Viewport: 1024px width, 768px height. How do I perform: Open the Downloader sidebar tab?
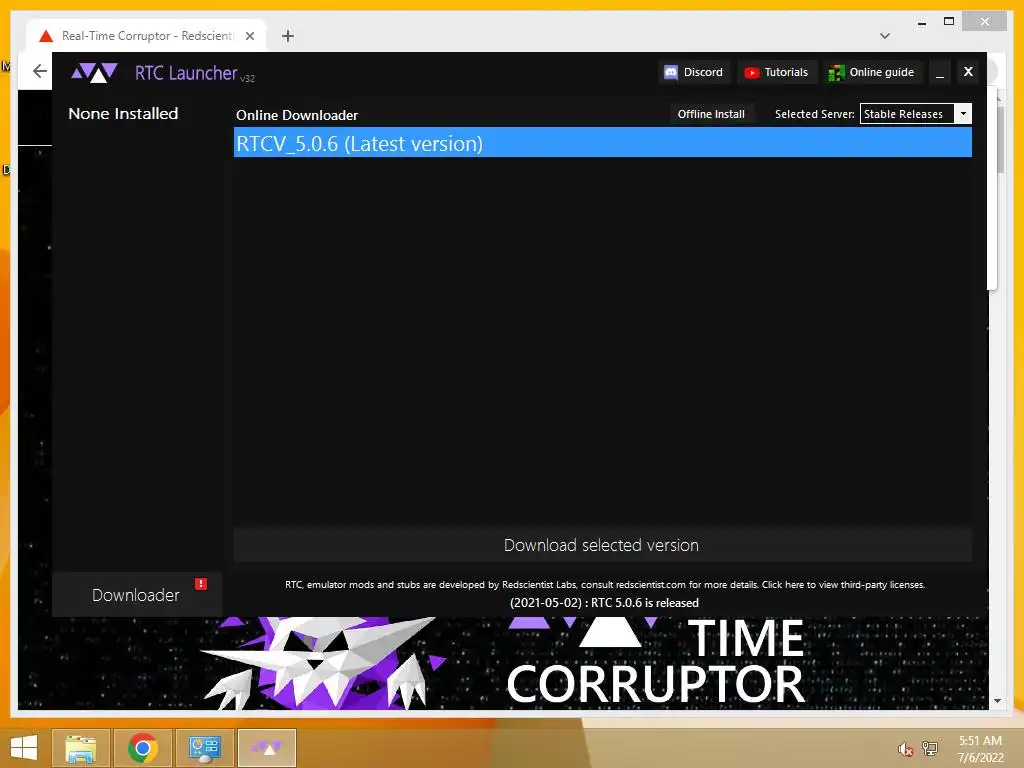(x=136, y=594)
